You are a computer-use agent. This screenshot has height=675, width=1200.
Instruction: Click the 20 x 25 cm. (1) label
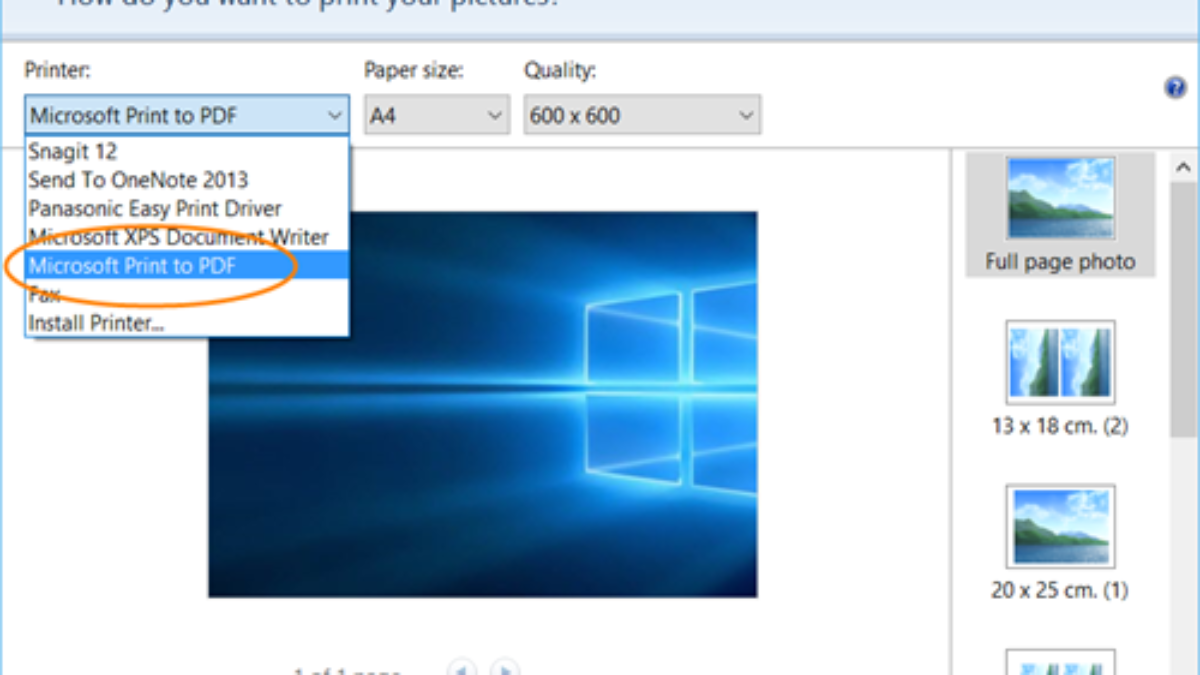1060,590
